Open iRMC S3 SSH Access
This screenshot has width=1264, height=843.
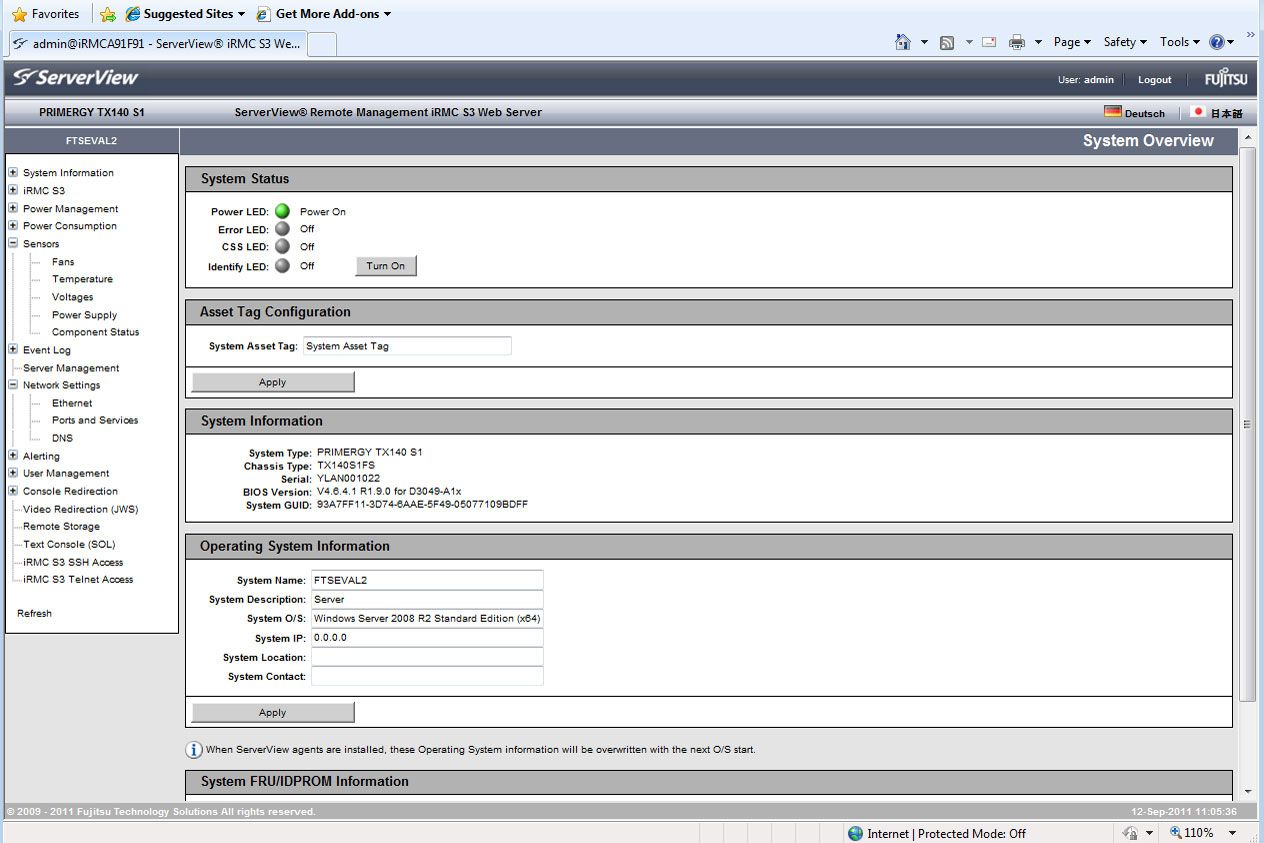73,562
